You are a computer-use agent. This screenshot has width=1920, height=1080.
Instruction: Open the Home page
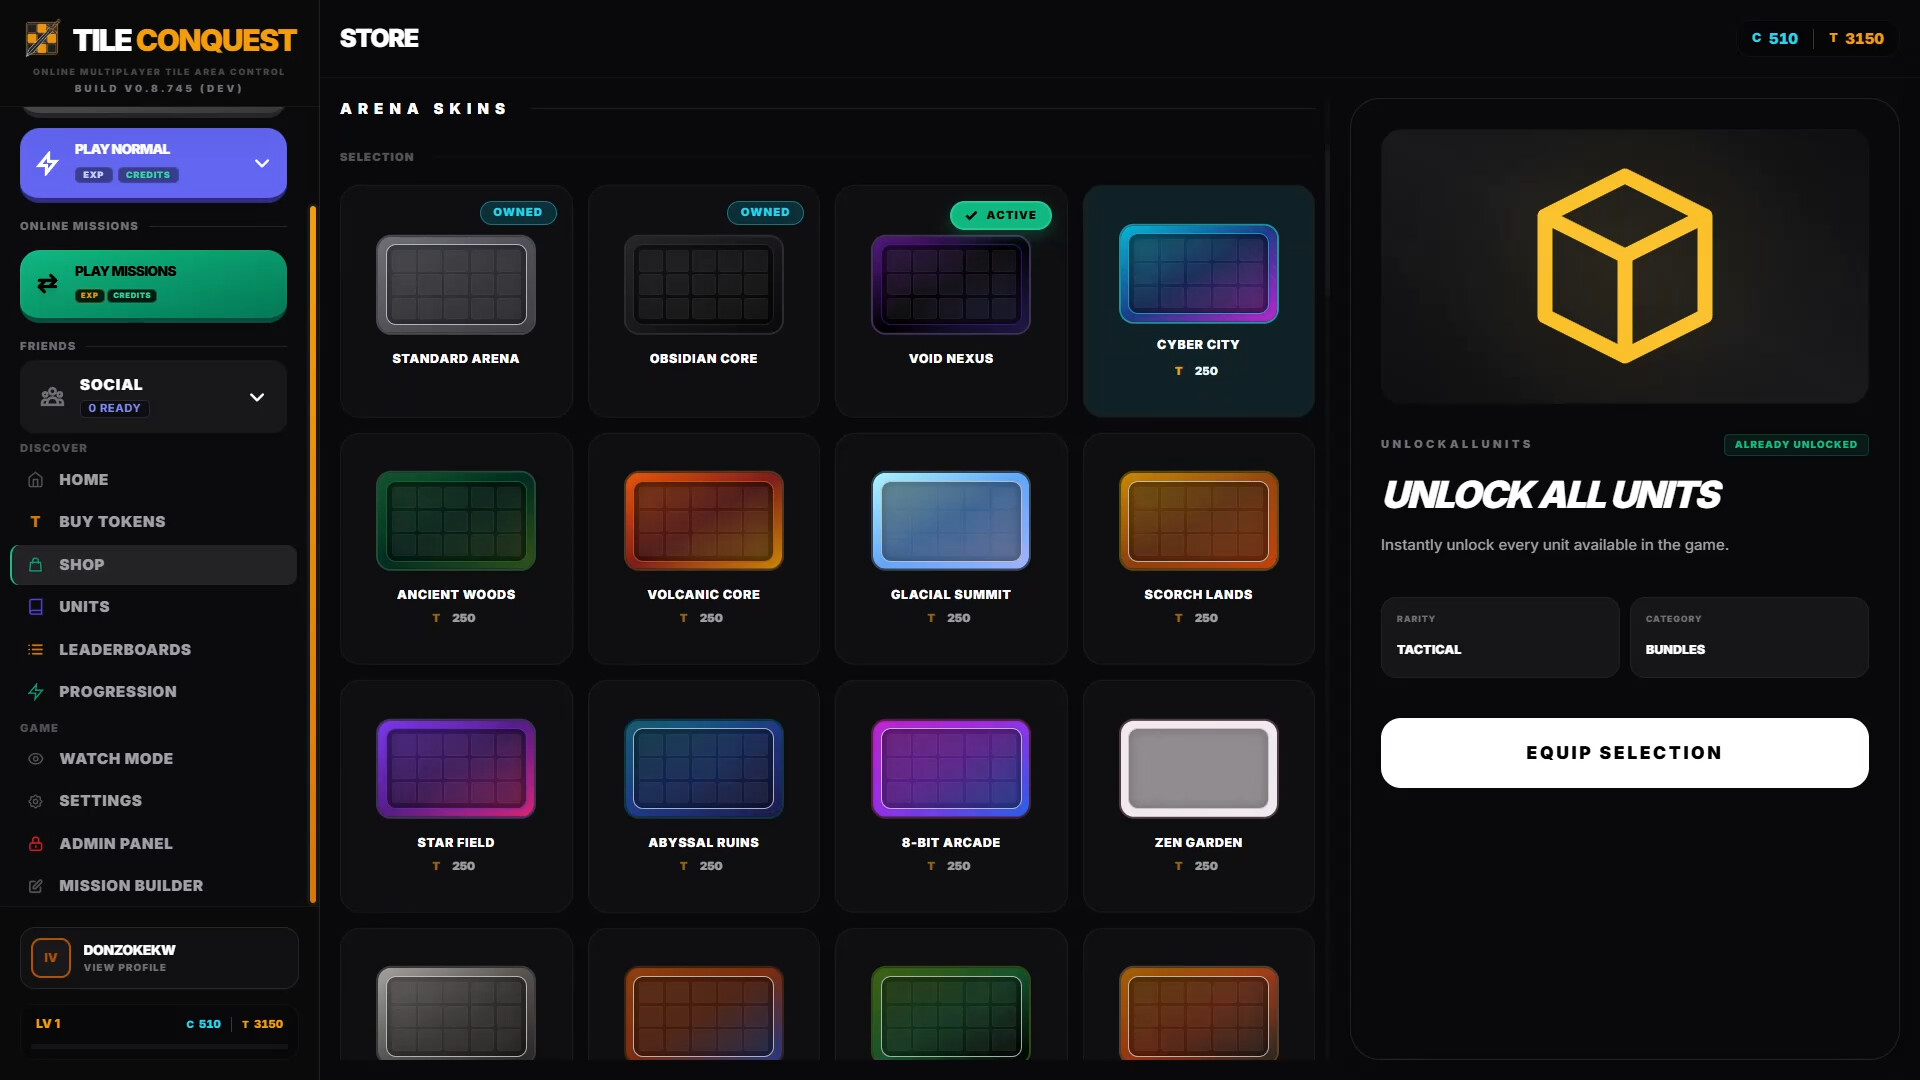coord(154,480)
